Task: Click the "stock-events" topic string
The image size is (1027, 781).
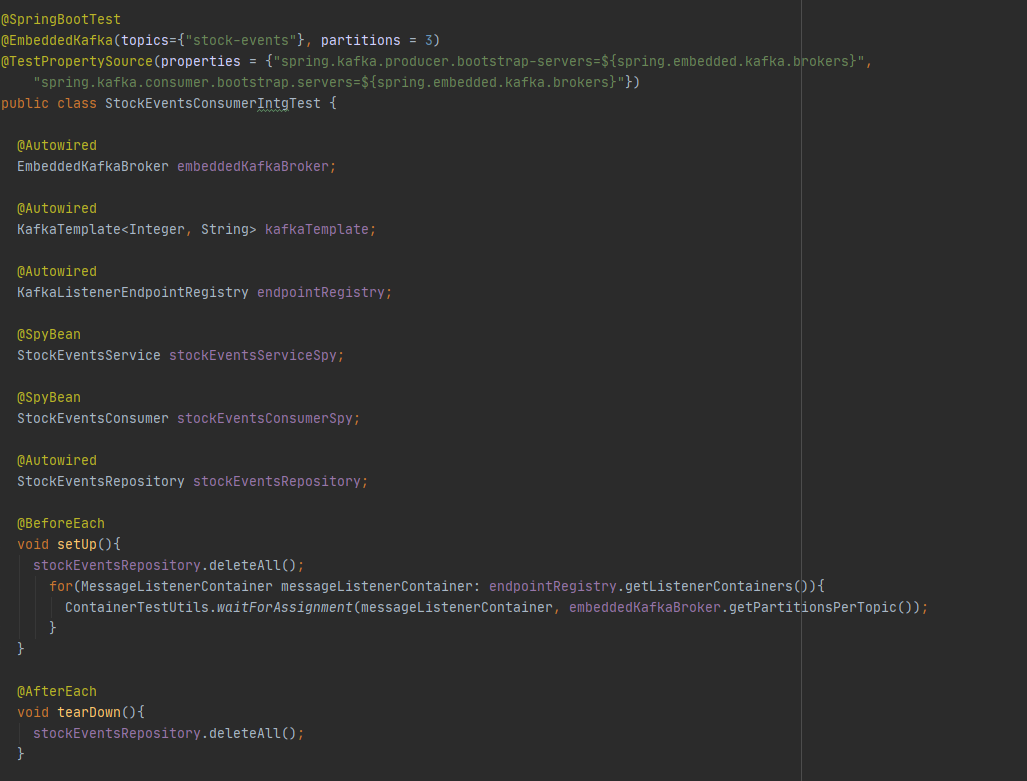Action: [x=240, y=41]
